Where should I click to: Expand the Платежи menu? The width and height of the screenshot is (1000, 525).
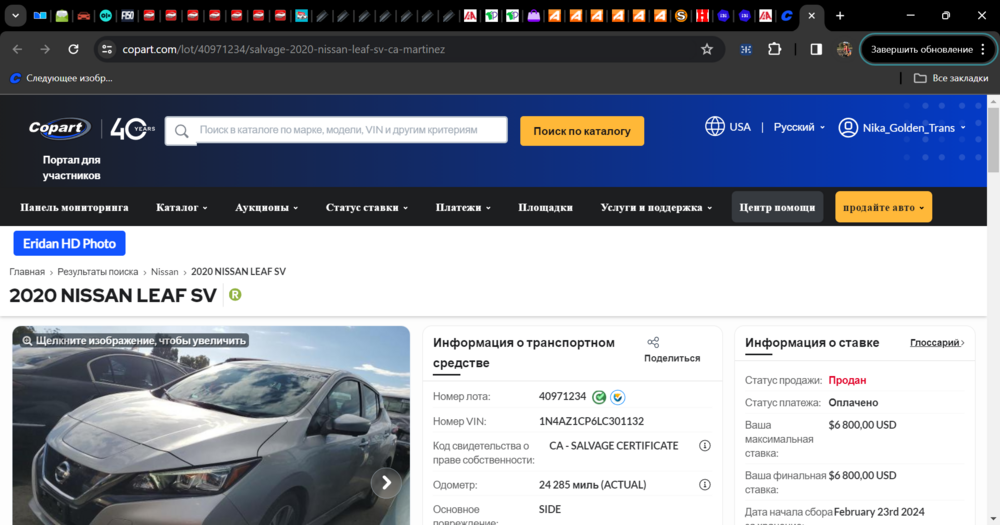463,207
